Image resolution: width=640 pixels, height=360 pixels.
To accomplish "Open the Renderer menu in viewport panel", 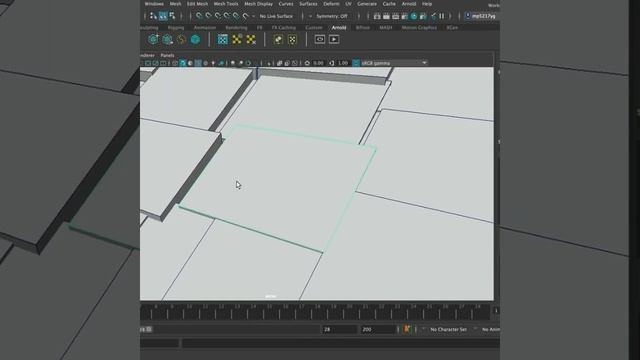I will [147, 55].
